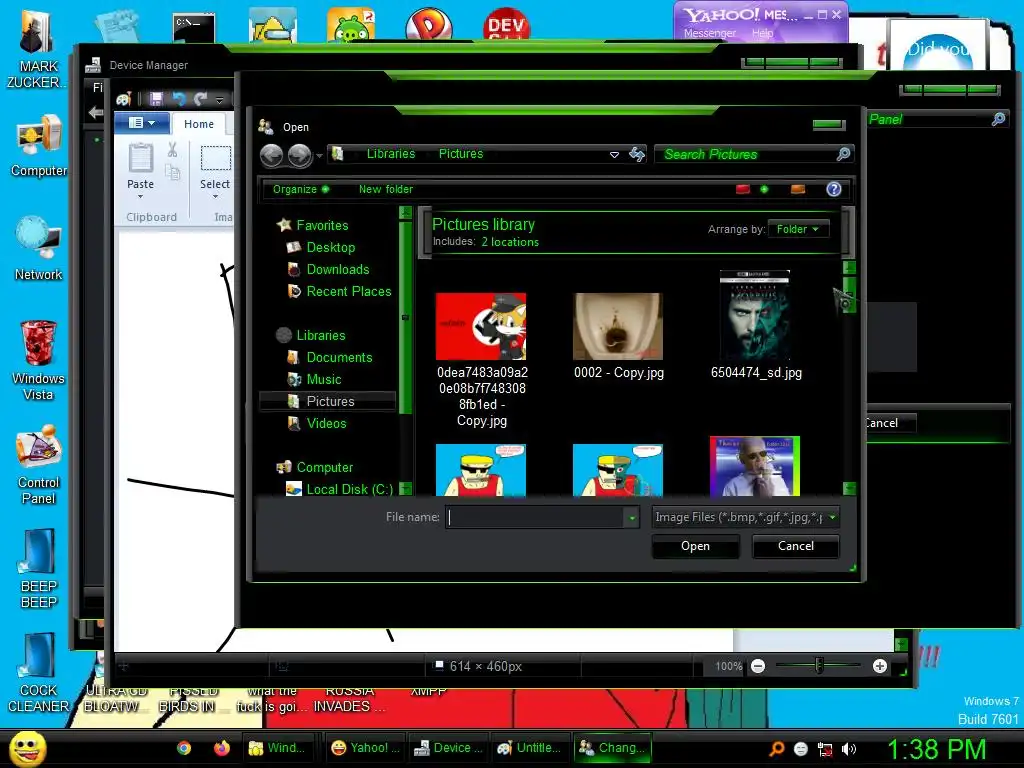Go back in the Open dialog

pyautogui.click(x=272, y=155)
